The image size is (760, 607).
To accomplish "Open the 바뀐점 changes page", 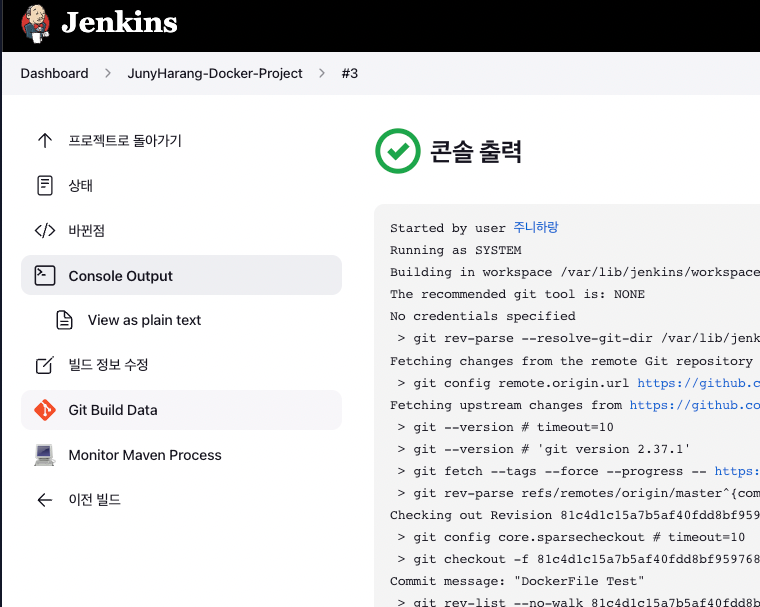I will [86, 230].
